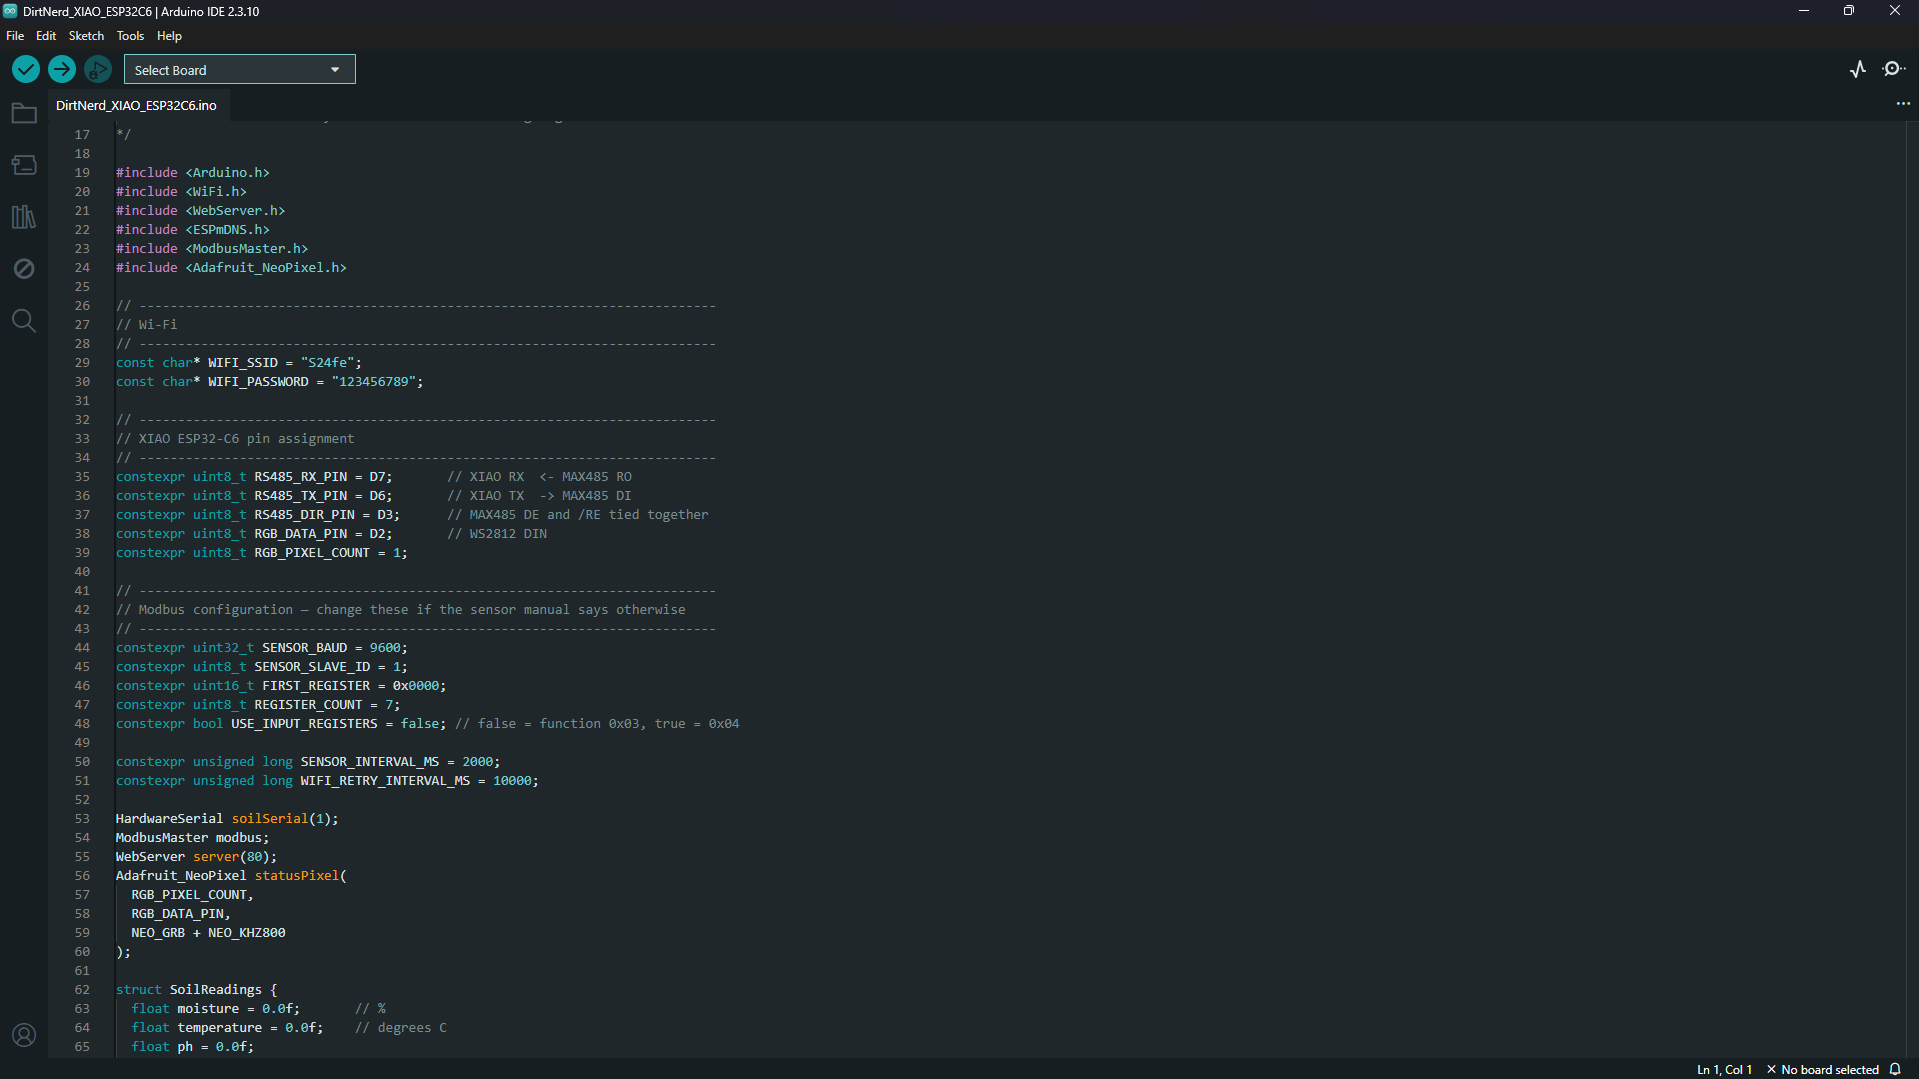Open the Help menu

[x=169, y=36]
